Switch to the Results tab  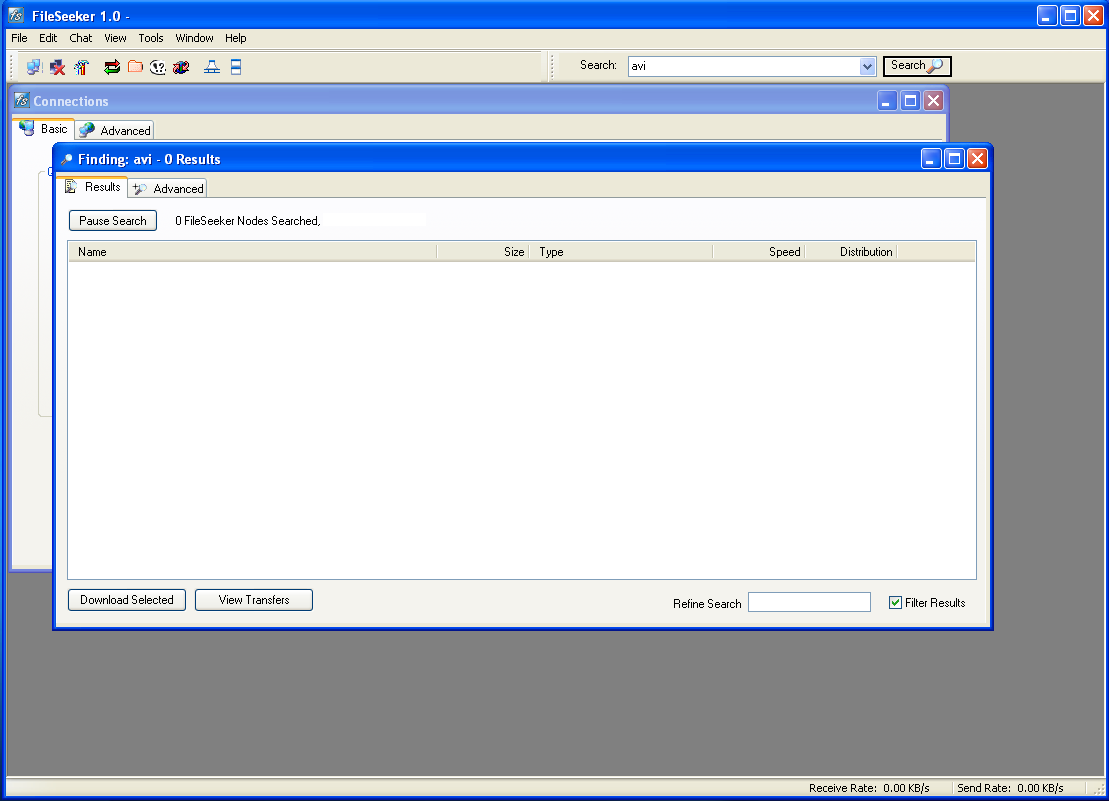(x=93, y=187)
